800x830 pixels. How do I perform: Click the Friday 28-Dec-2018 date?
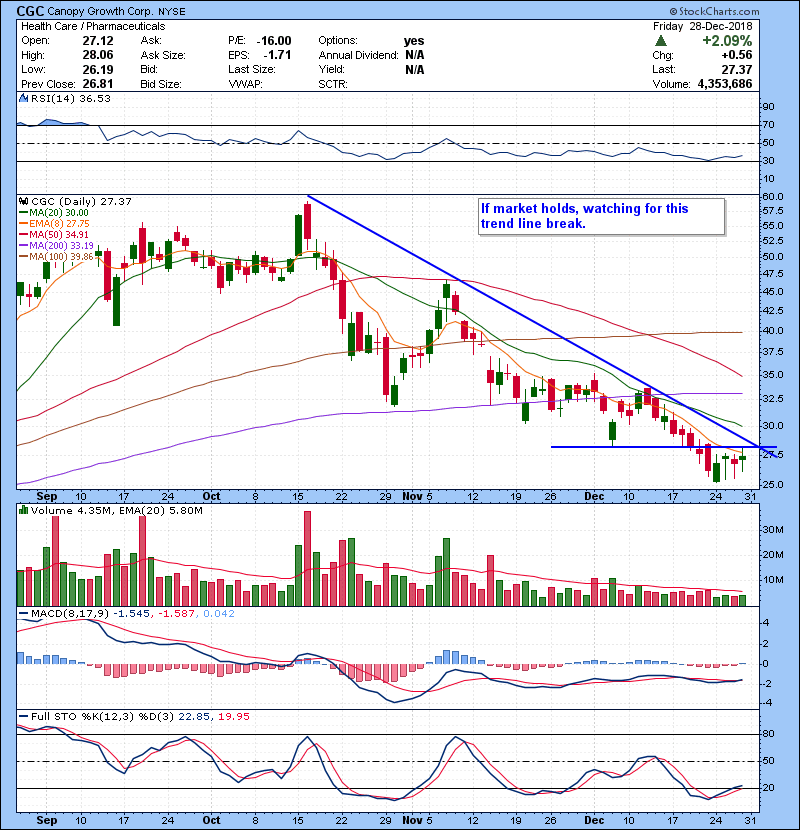[x=702, y=26]
